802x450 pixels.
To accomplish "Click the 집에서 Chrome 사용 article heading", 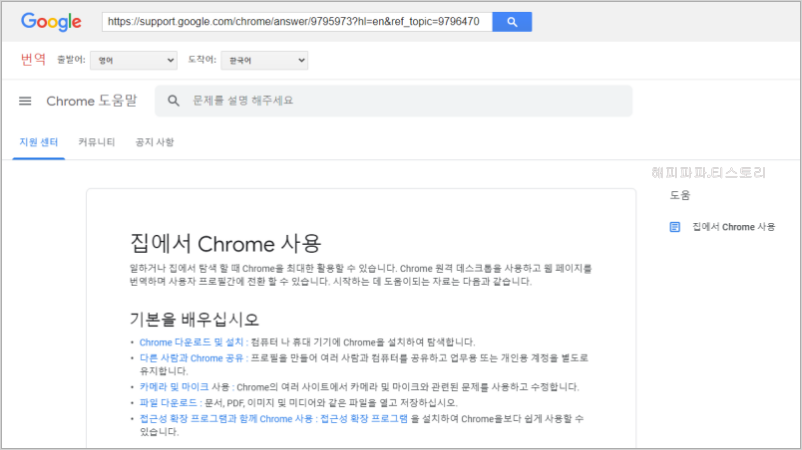I will 226,244.
